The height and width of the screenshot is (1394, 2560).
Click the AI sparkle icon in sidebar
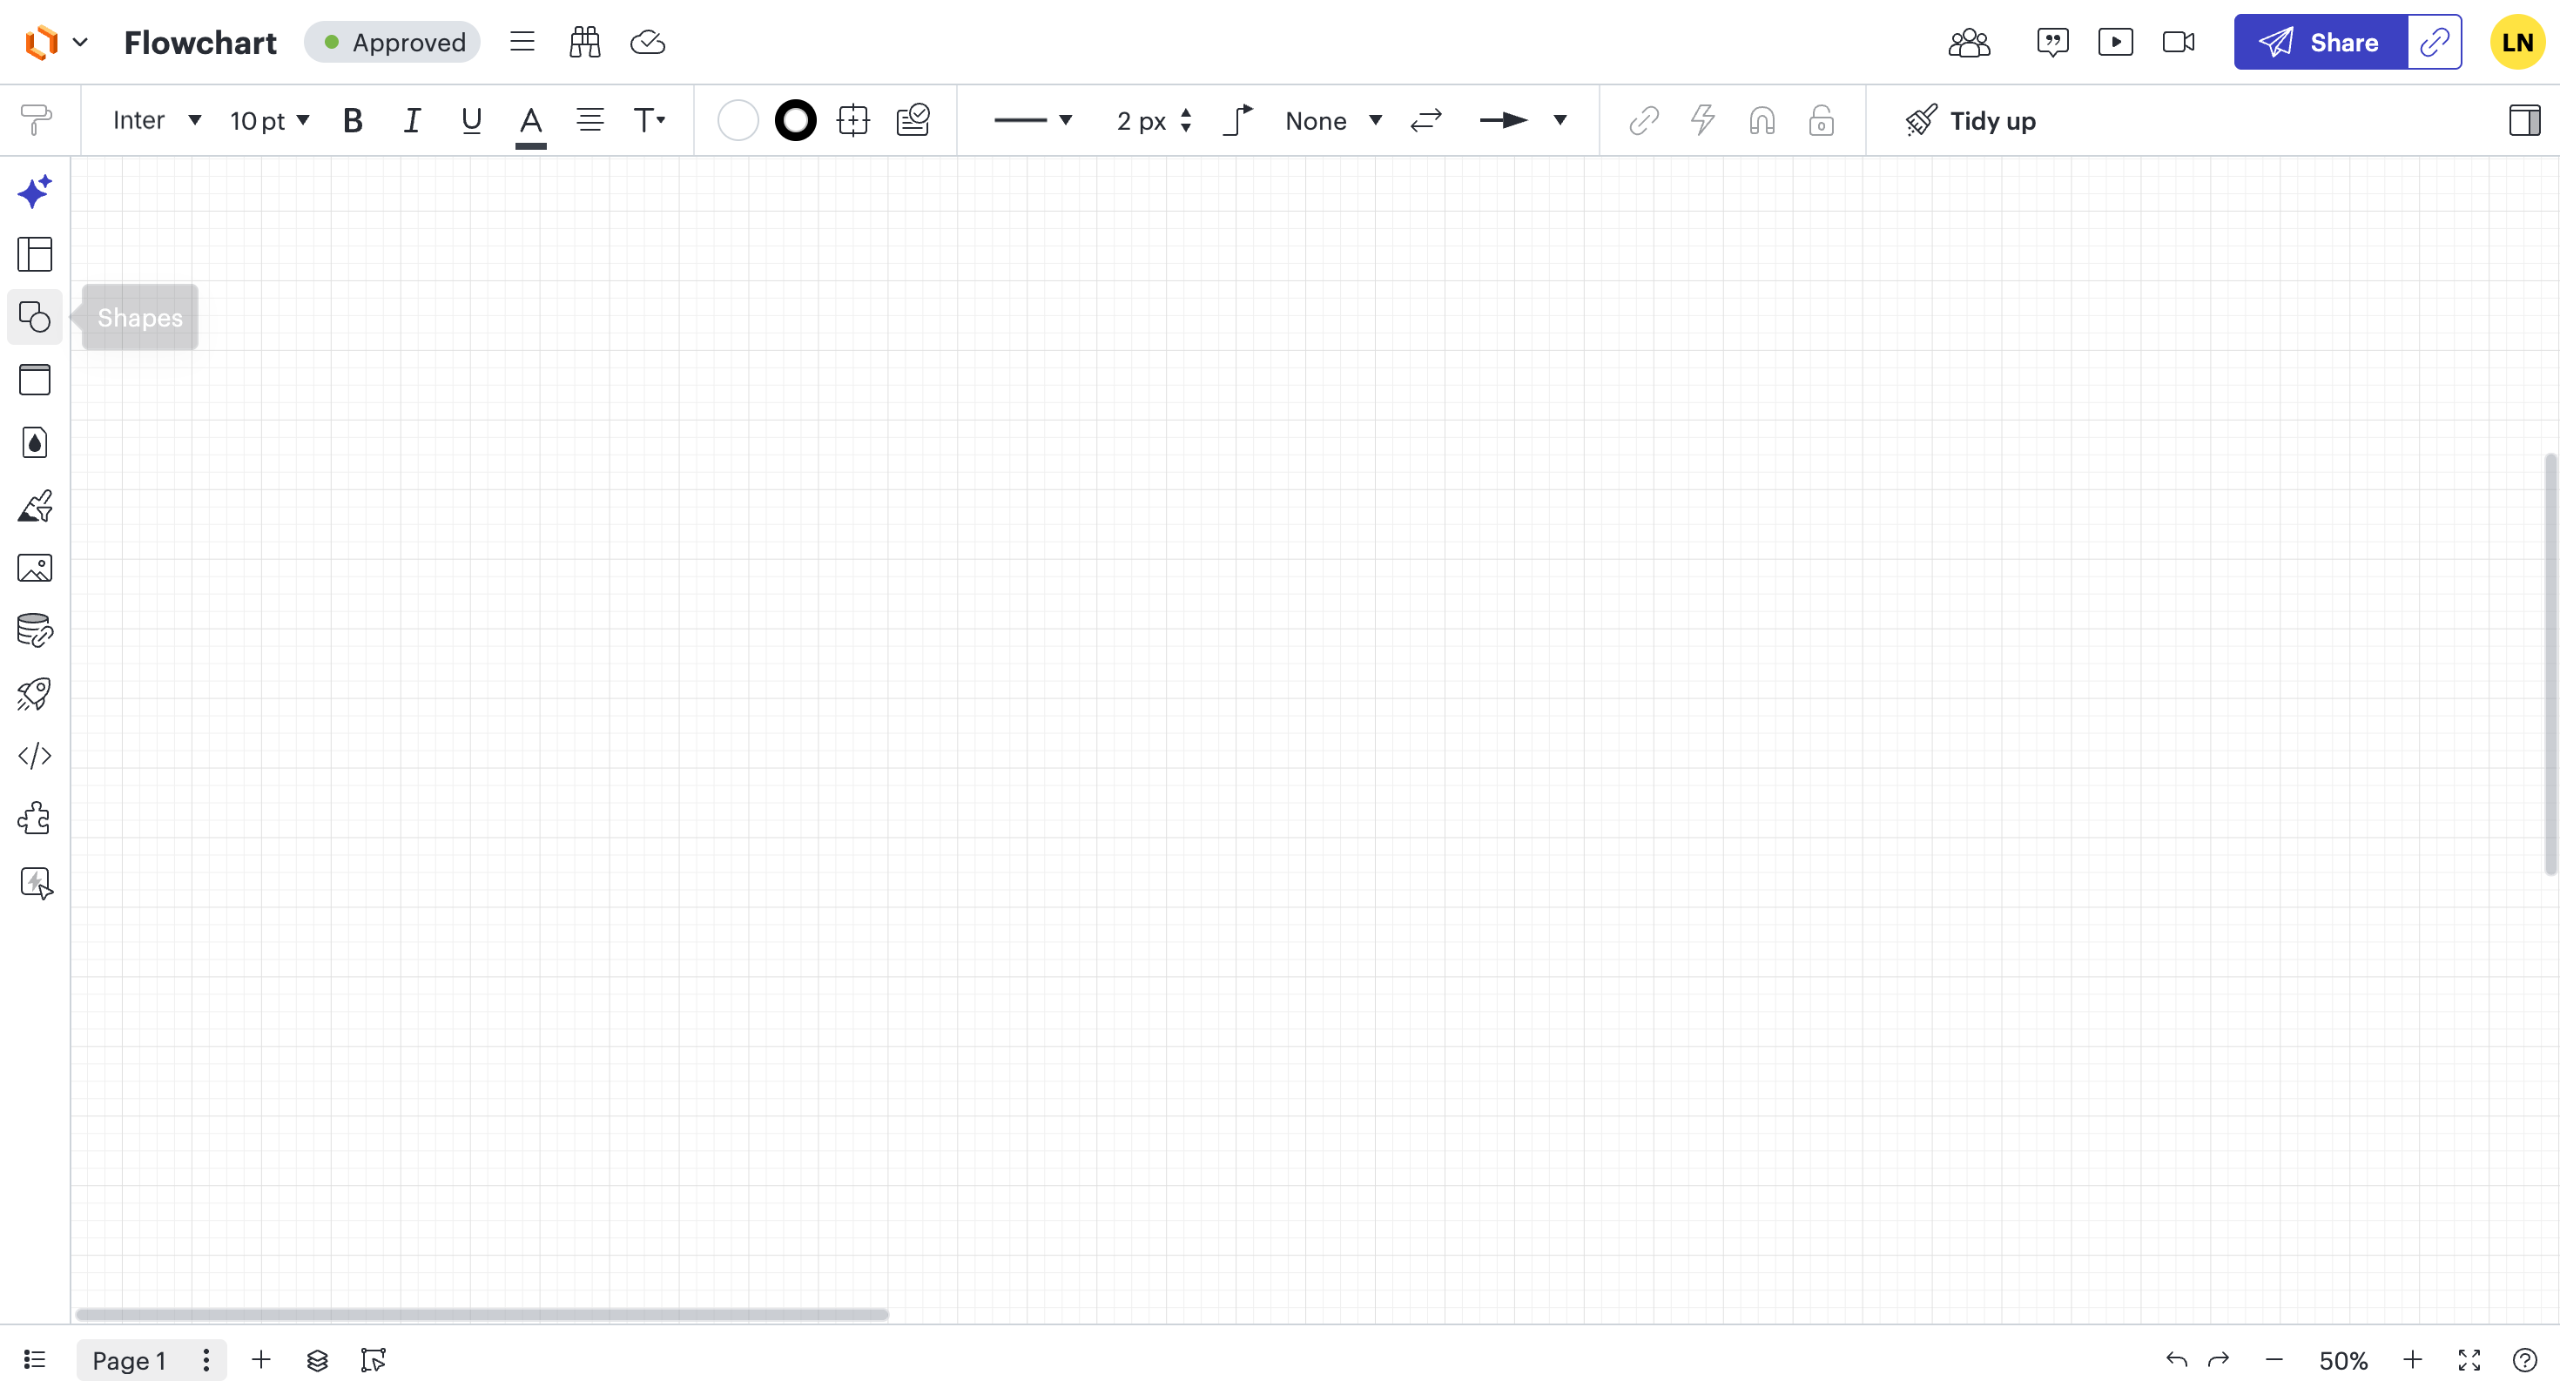click(x=34, y=191)
